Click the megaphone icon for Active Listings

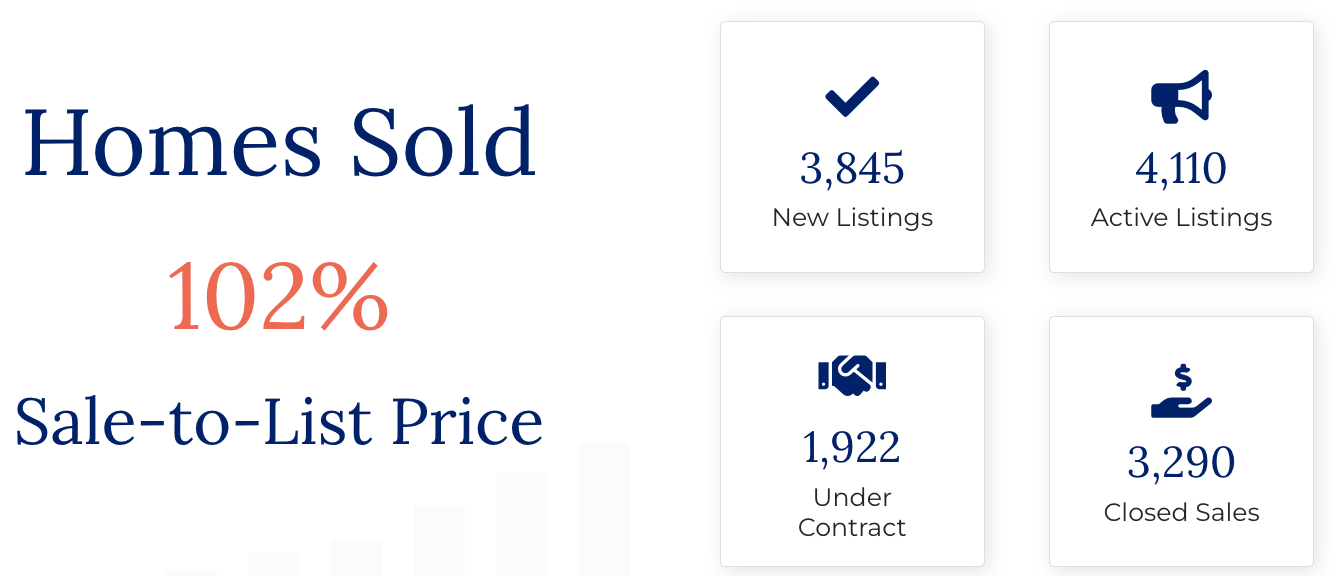pyautogui.click(x=1181, y=96)
